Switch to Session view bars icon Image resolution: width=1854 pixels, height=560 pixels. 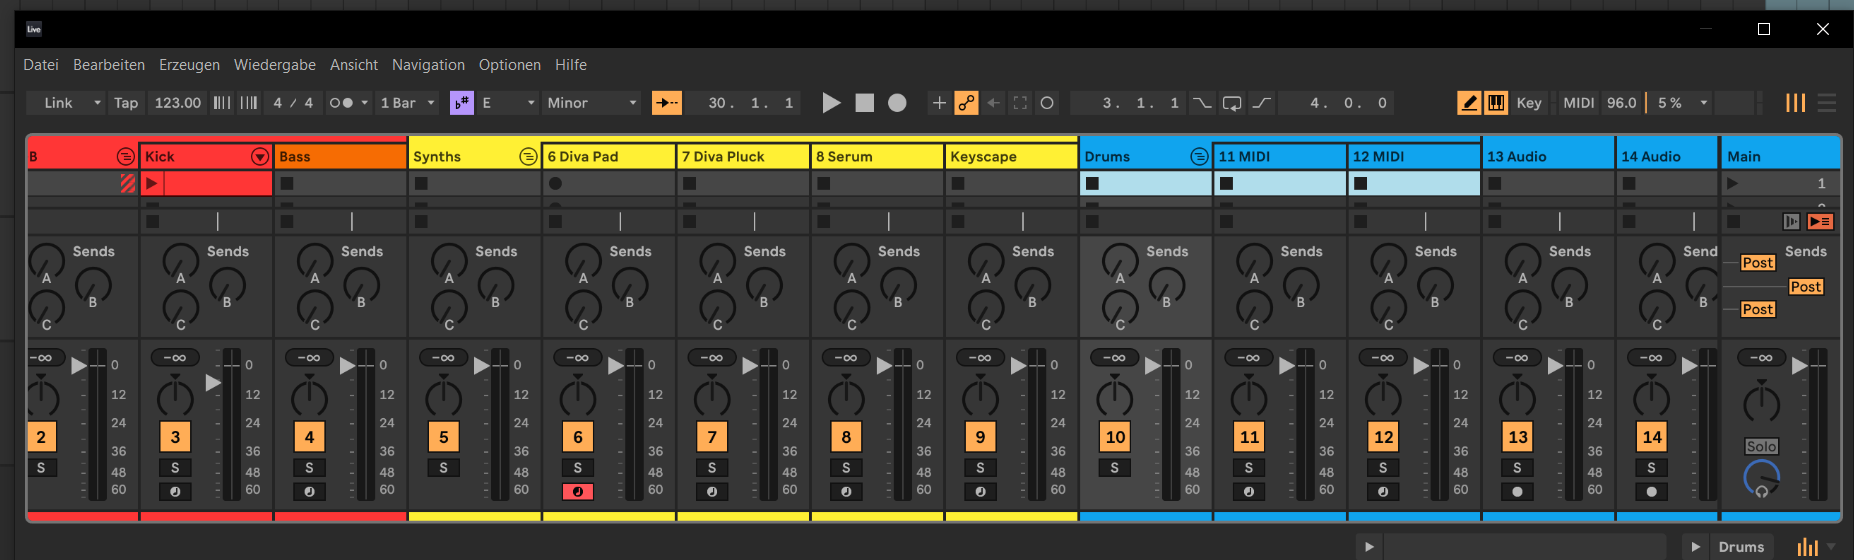pyautogui.click(x=1796, y=103)
